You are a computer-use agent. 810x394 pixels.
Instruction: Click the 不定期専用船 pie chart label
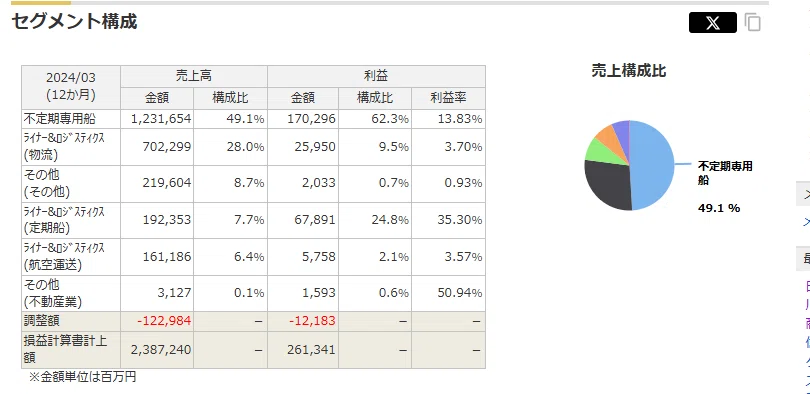(725, 173)
